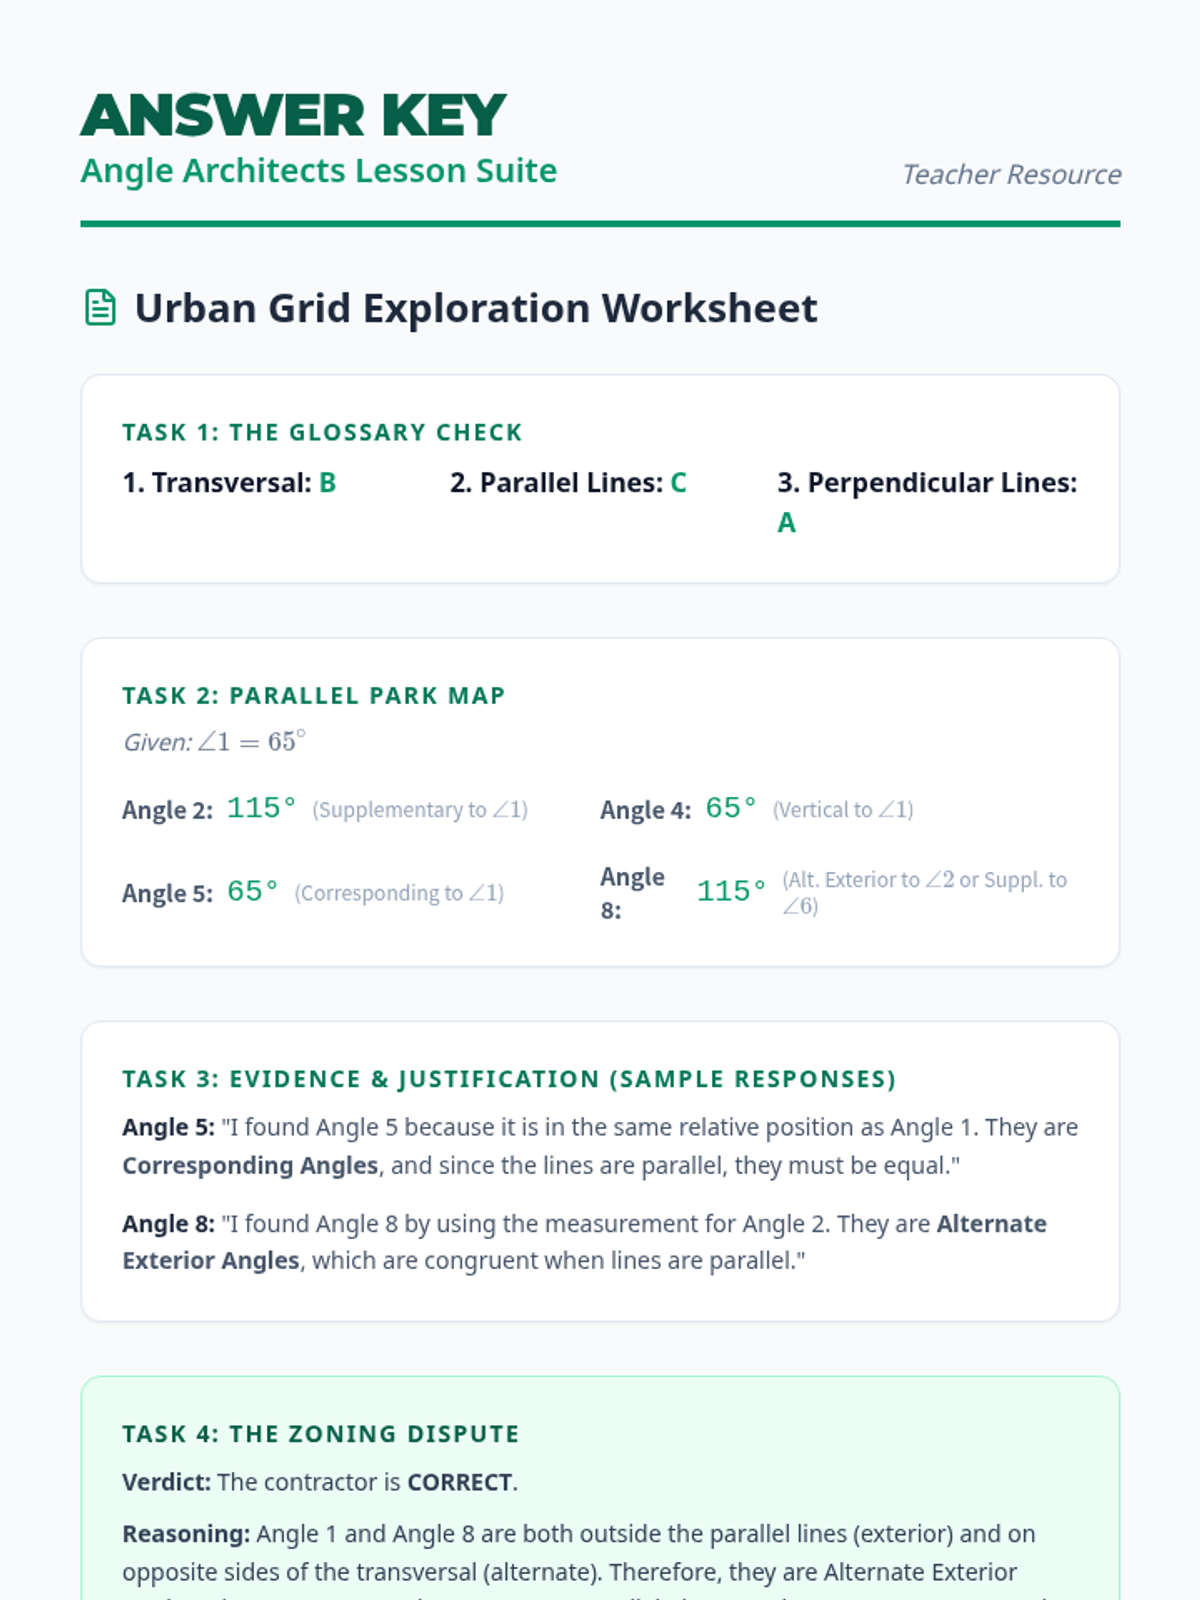The image size is (1200, 1600).
Task: Select the Task 2: Parallel Park Map header
Action: (x=313, y=695)
